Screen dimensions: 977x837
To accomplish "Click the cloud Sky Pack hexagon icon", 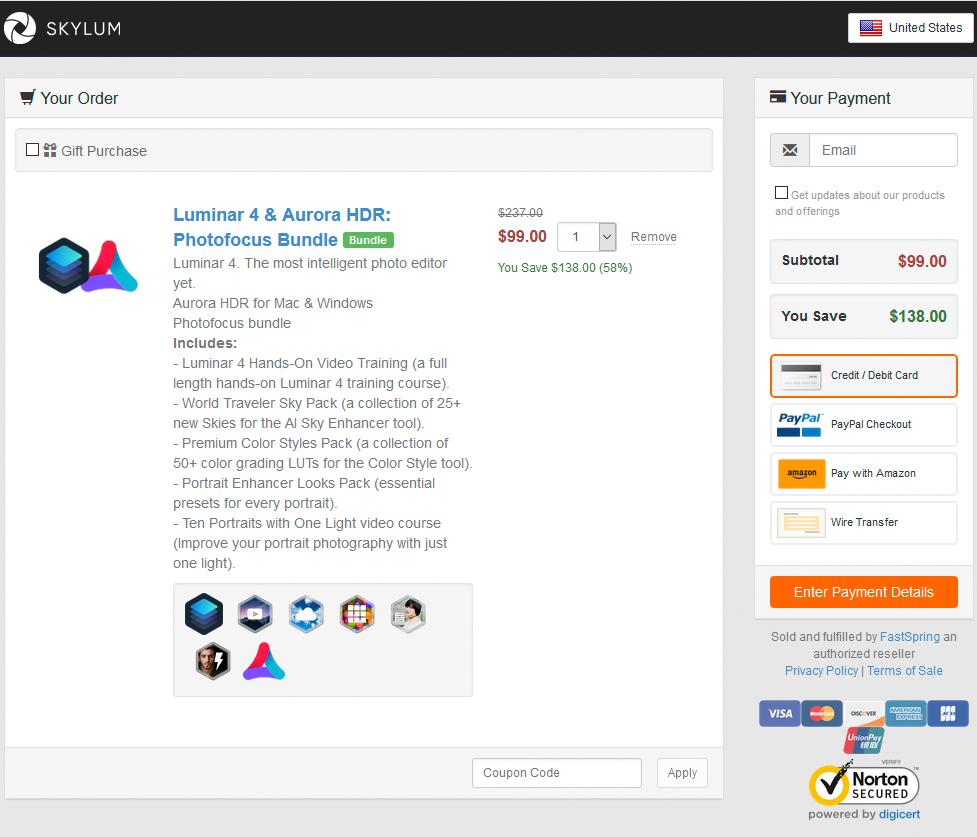I will click(306, 614).
